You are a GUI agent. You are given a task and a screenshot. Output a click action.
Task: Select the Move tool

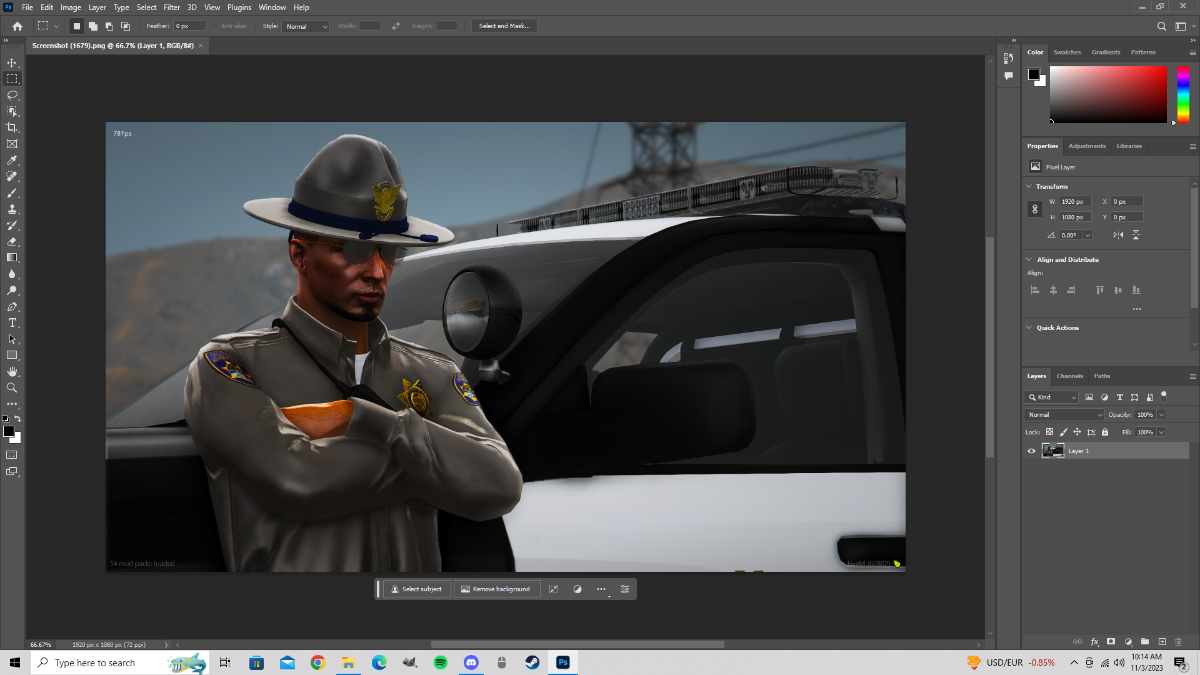point(12,62)
